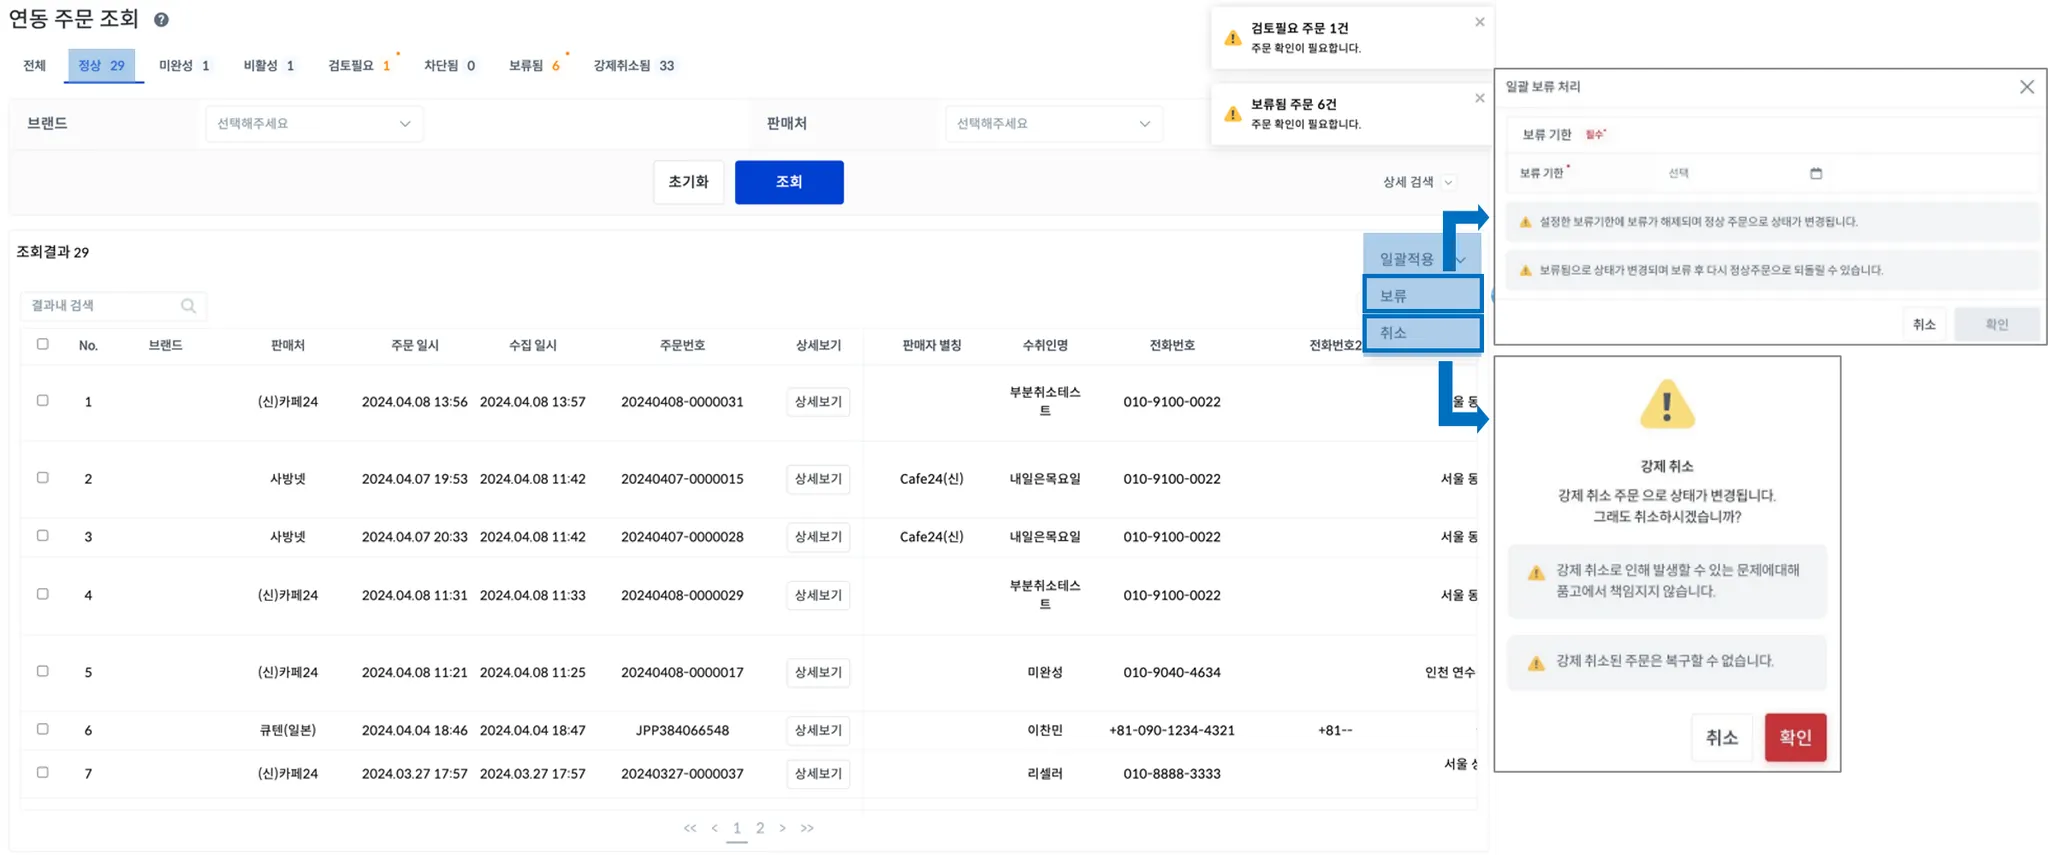Switch to the 강제취소됨 tab
The height and width of the screenshot is (855, 2048).
pos(634,66)
